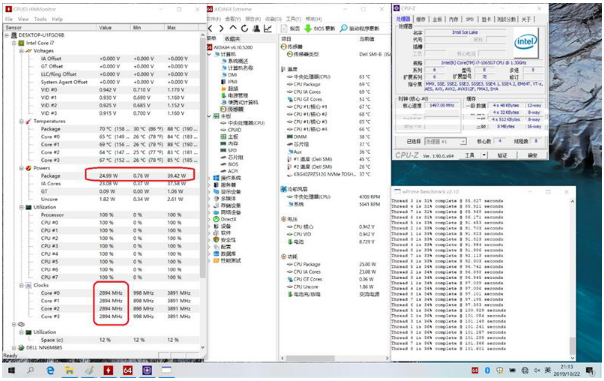The height and width of the screenshot is (381, 604).
Task: Select Uncore row in HWMonitor
Action: [x=103, y=199]
